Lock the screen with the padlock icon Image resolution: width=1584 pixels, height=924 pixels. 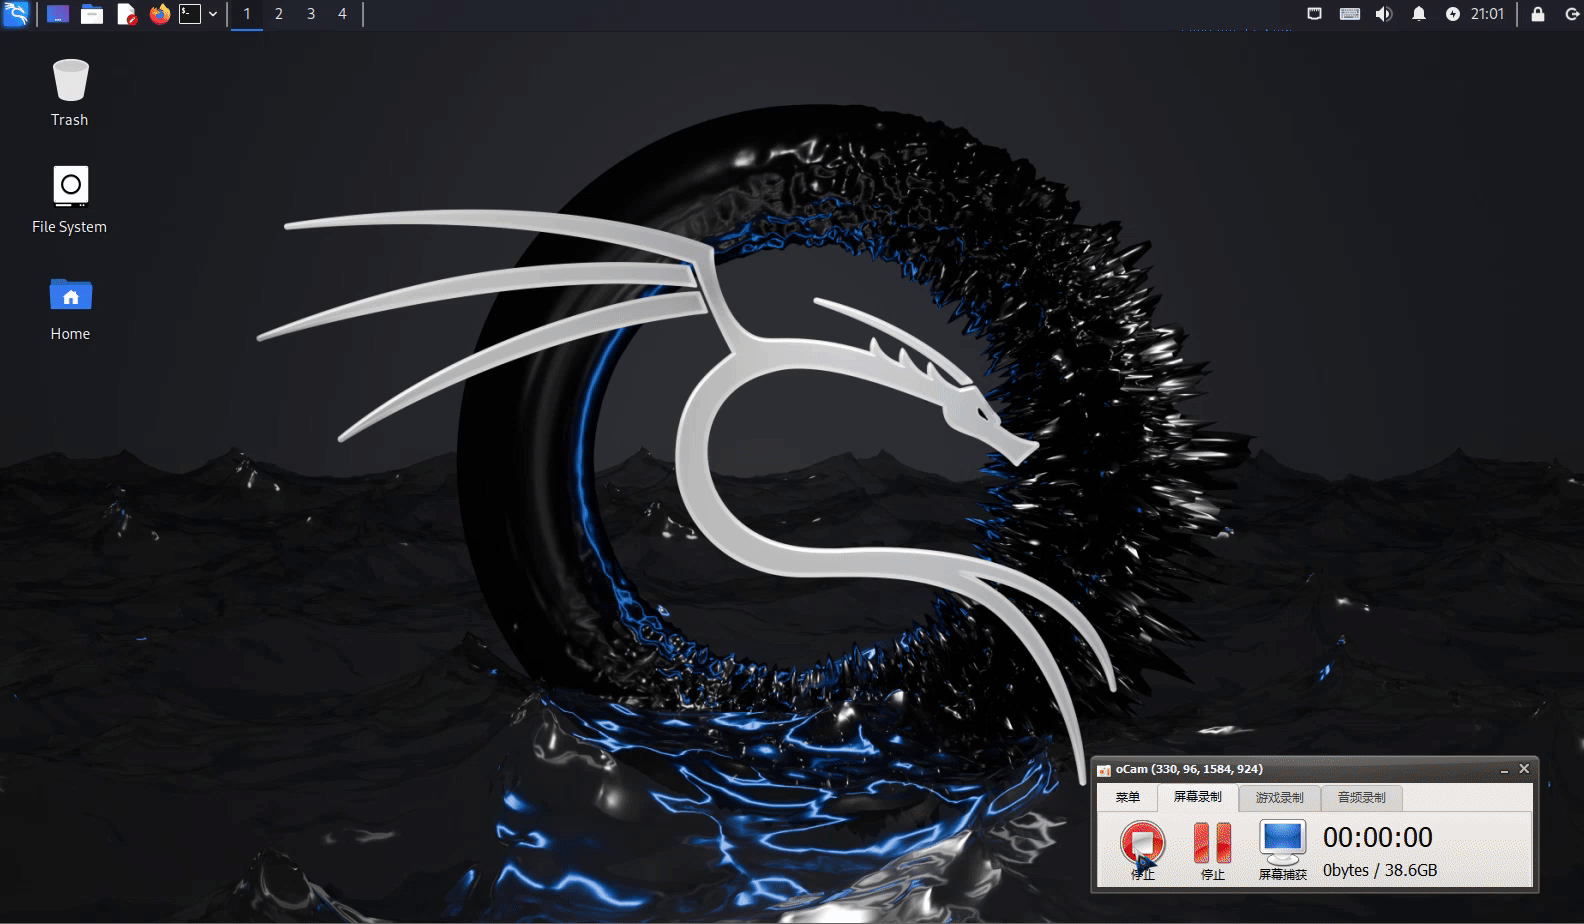pos(1538,14)
